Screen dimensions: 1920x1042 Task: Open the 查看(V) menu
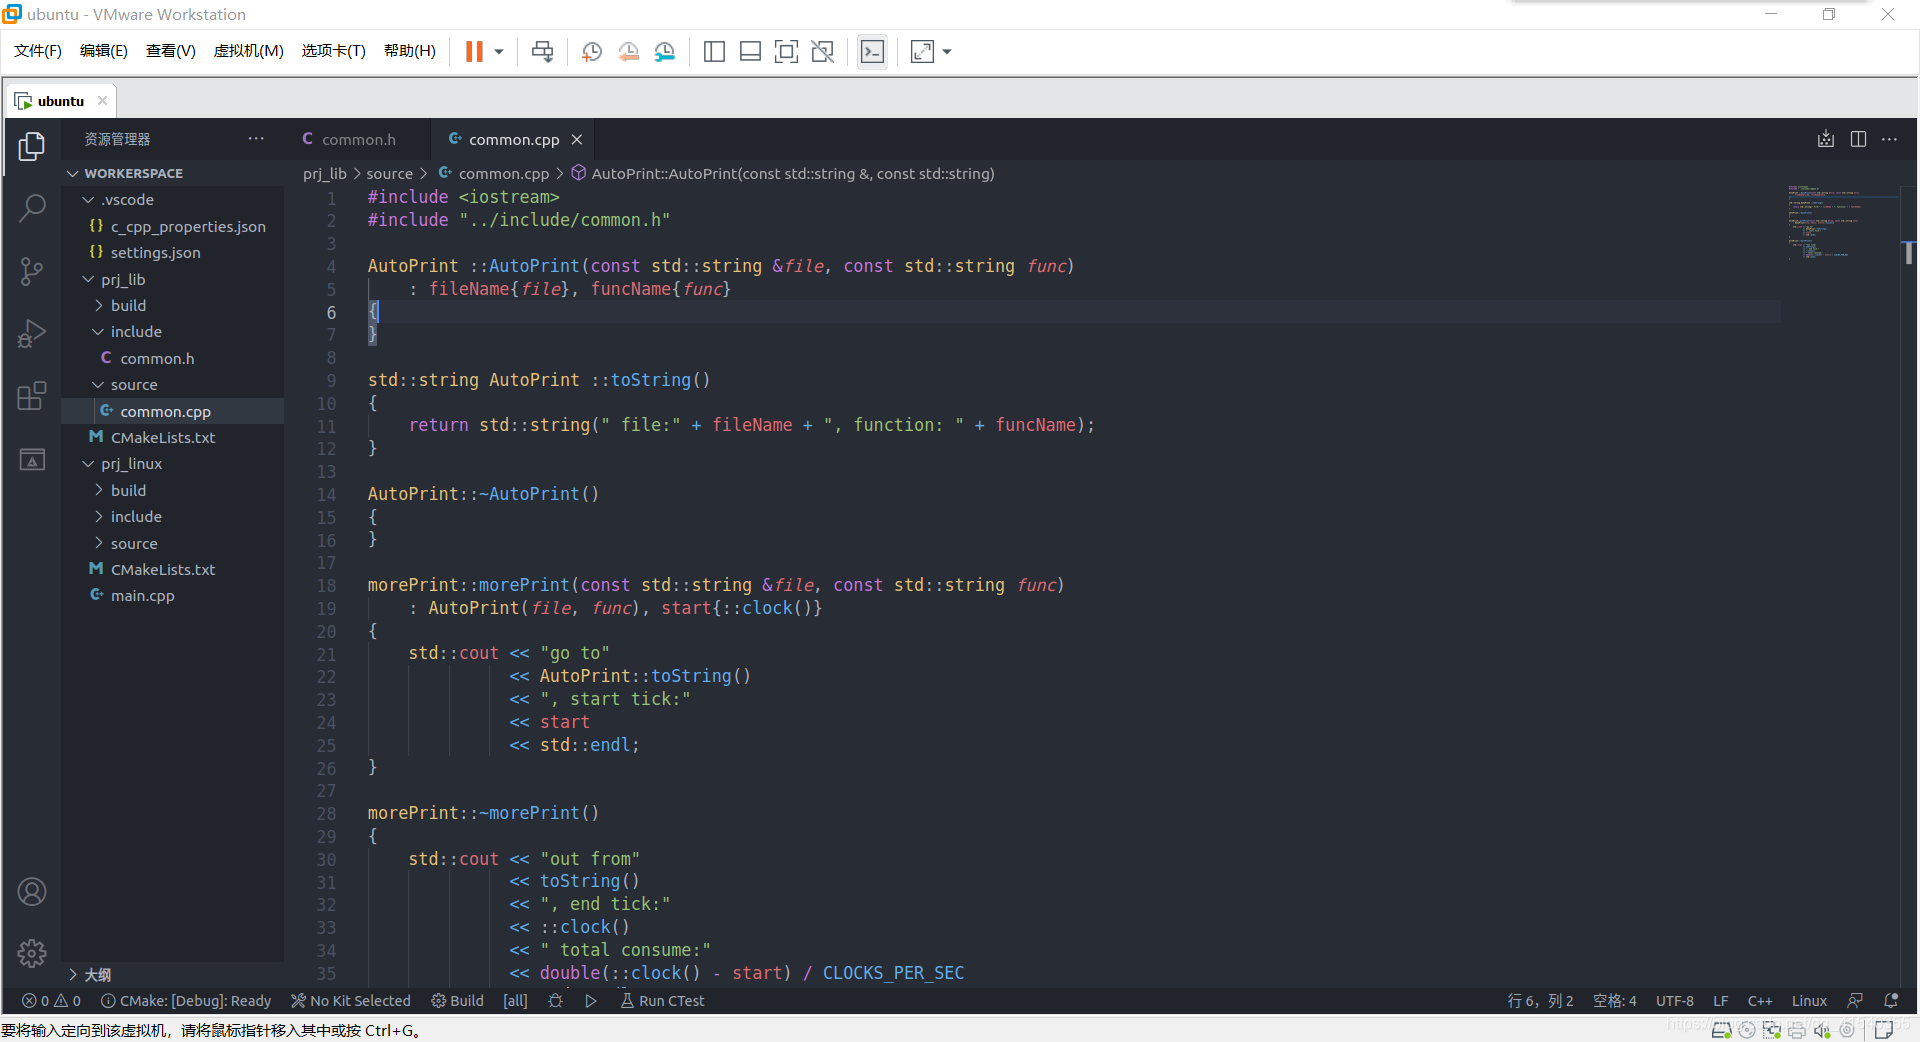[171, 51]
